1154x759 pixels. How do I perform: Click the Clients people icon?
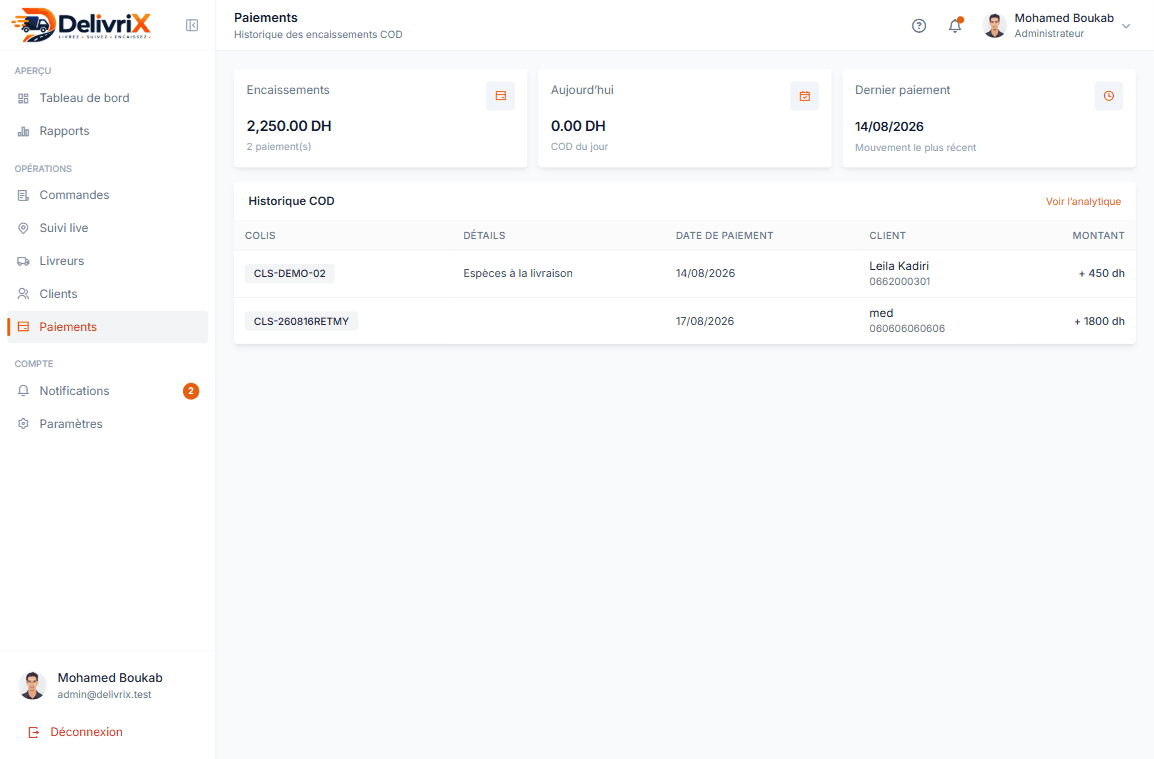point(24,294)
